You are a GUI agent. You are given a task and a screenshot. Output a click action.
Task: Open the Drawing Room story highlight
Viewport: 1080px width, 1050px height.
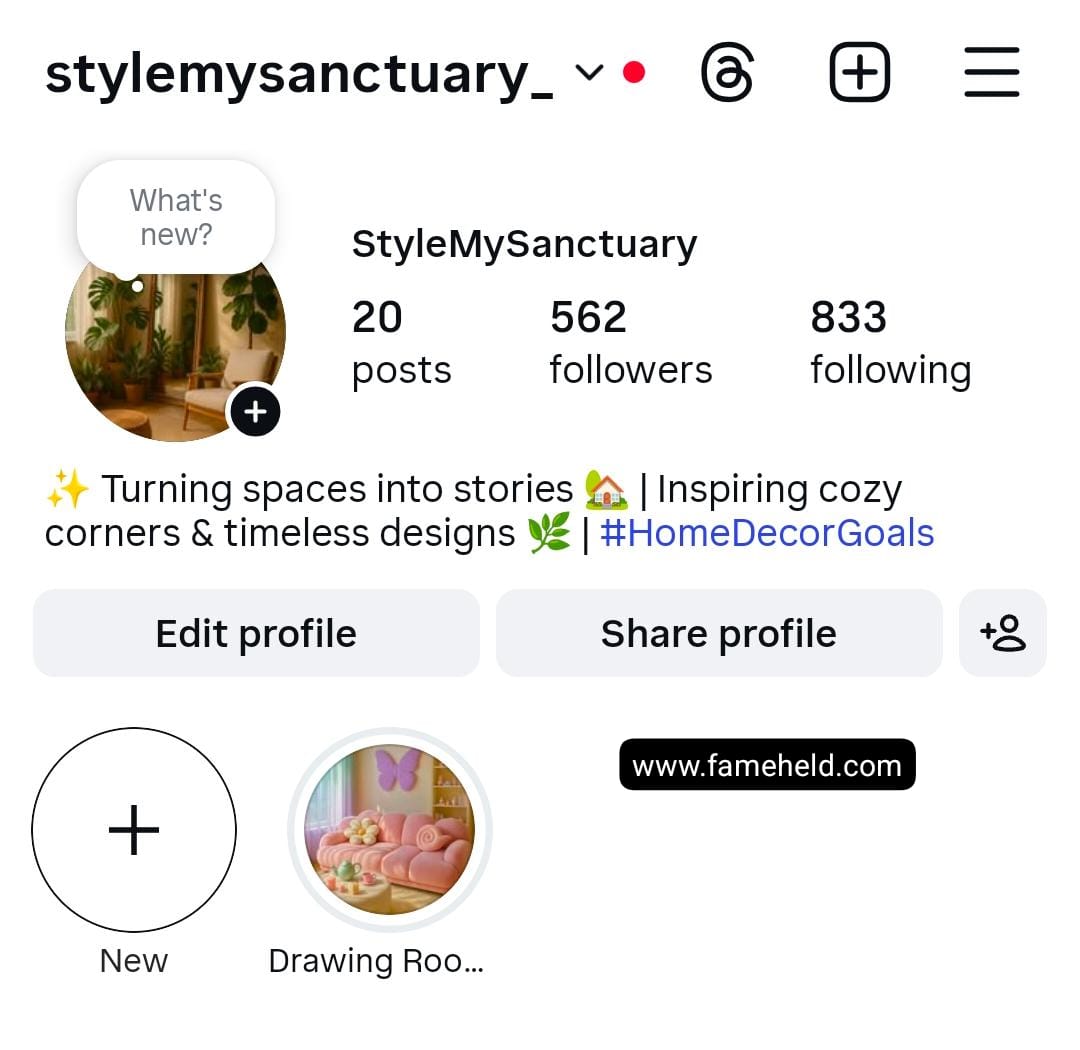click(x=389, y=829)
